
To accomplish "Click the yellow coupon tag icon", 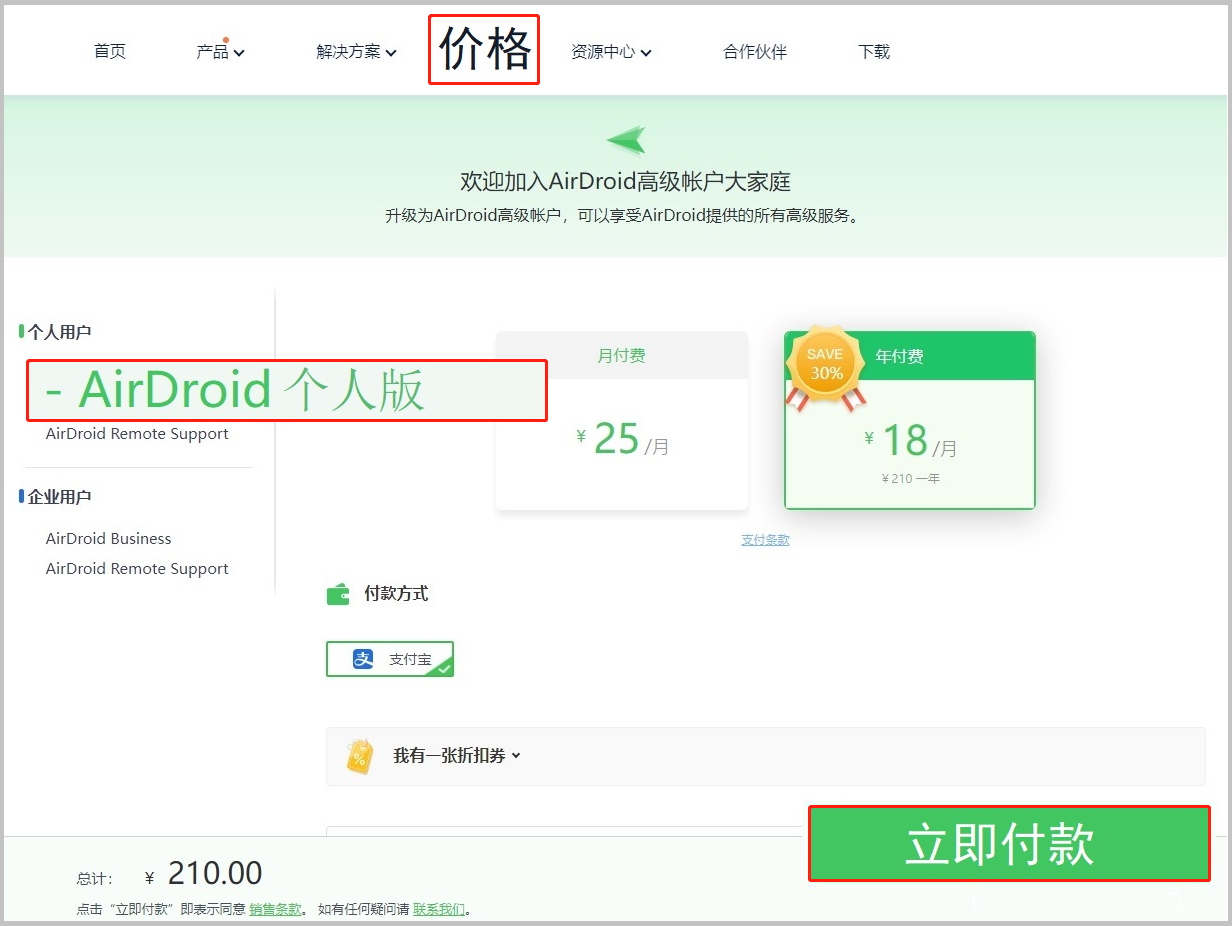I will [x=360, y=756].
